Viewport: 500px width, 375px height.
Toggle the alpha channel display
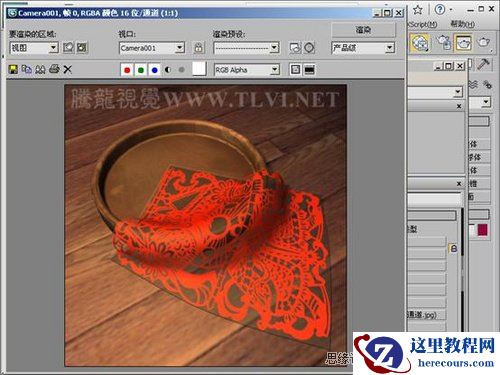(168, 70)
